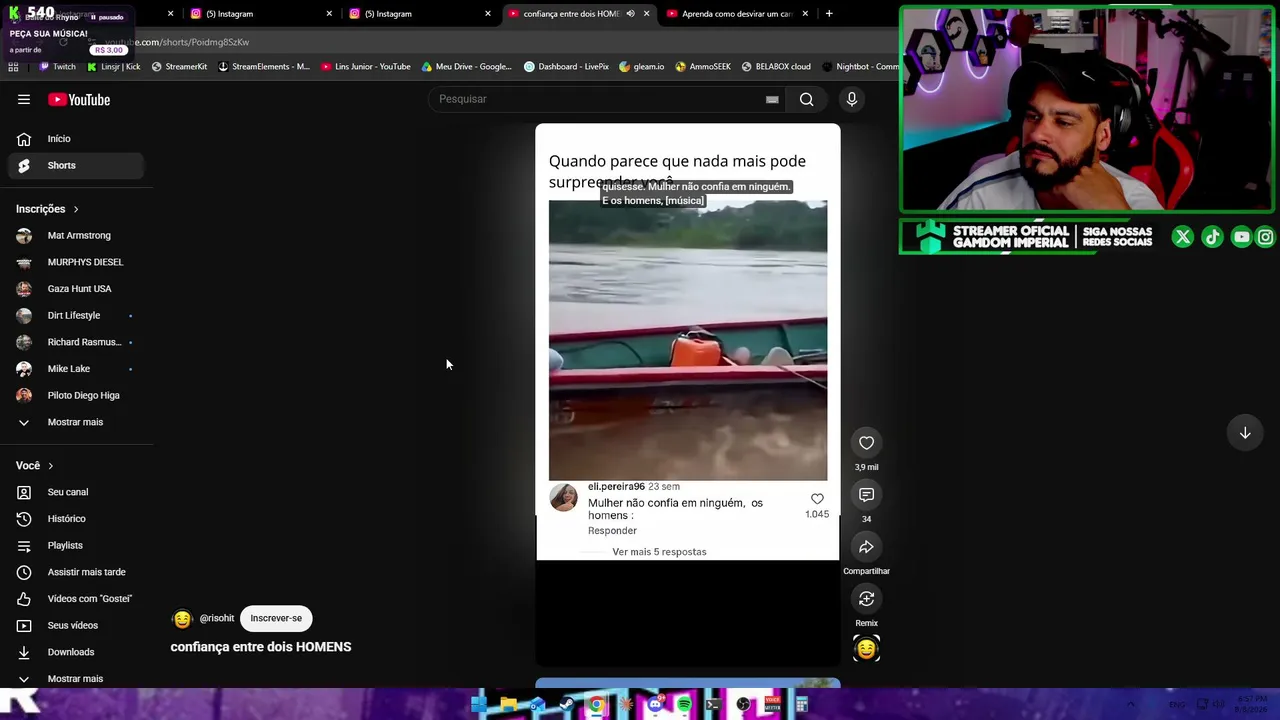1280x720 pixels.
Task: Open Mat Armstrong subscription channel
Action: pyautogui.click(x=75, y=236)
